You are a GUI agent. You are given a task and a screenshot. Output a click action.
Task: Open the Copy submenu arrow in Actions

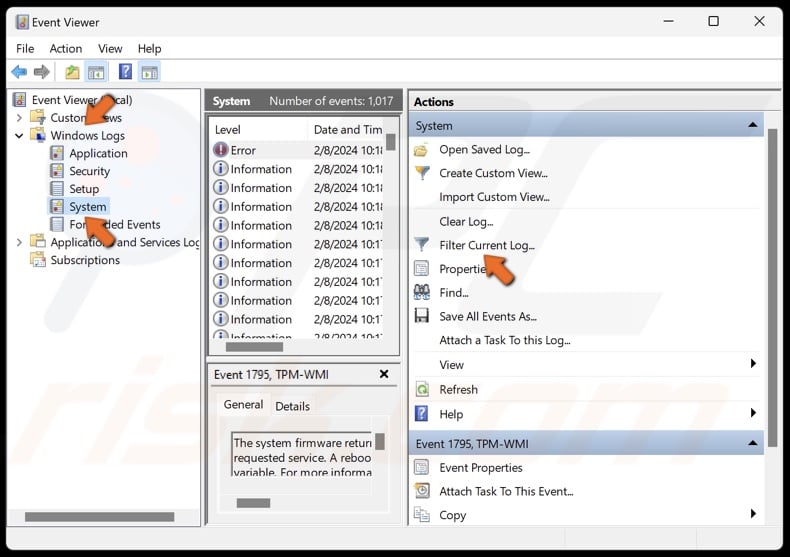753,514
